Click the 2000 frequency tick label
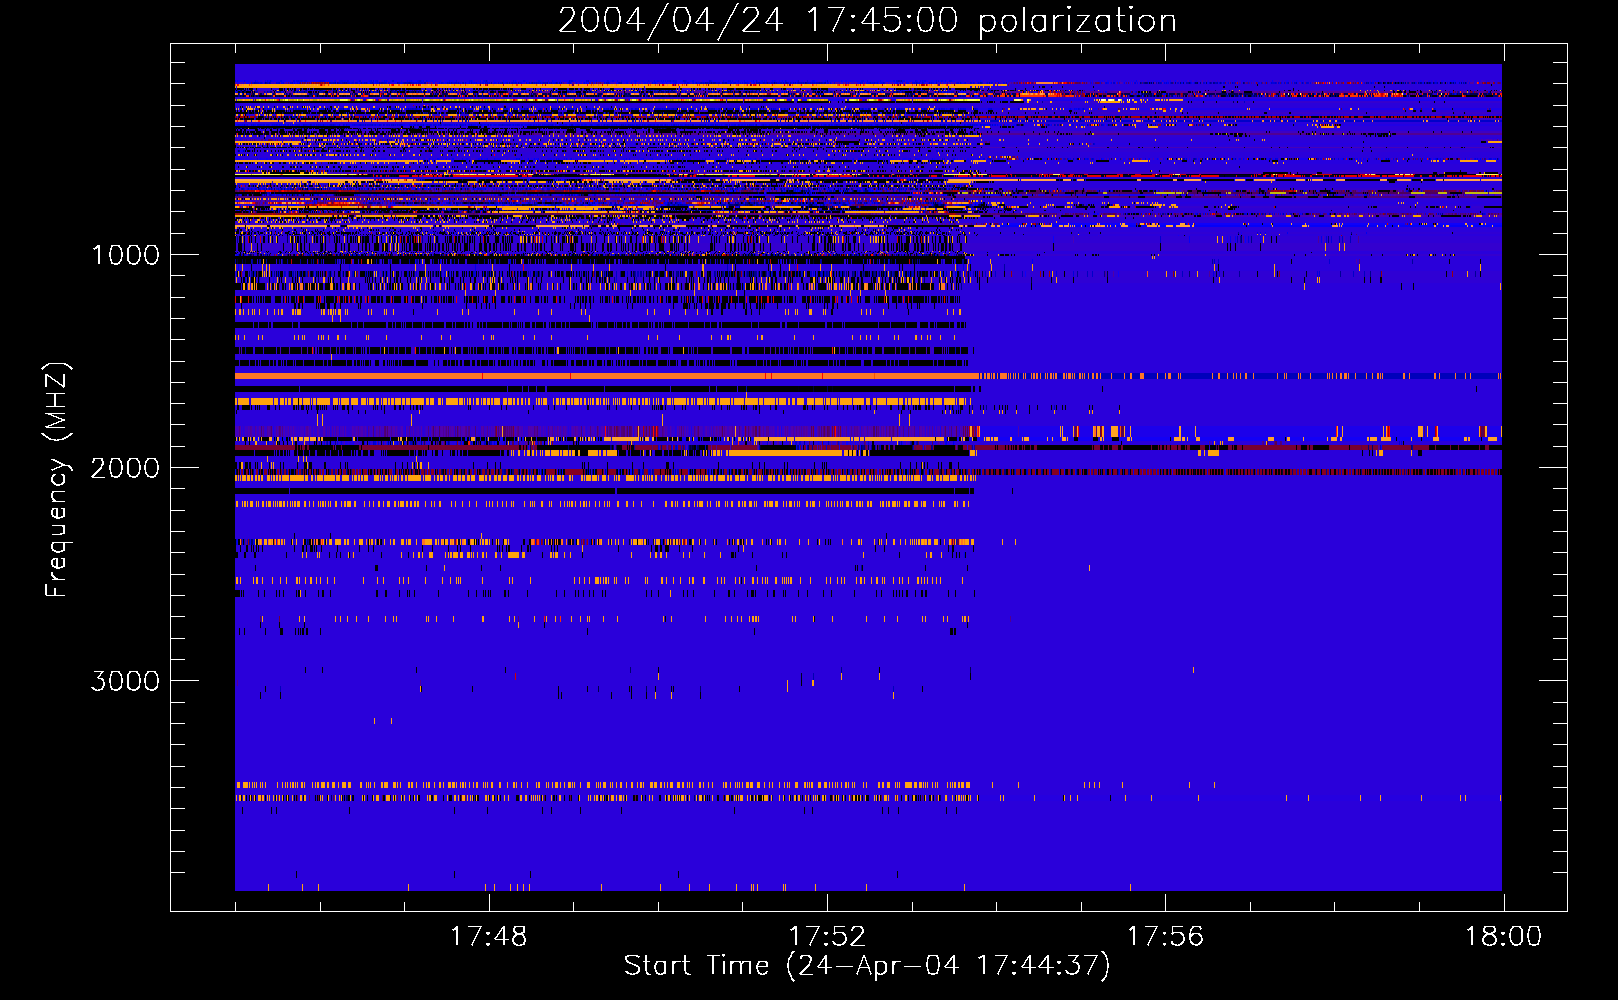Screen dimensions: 1618x1000 pyautogui.click(x=125, y=468)
